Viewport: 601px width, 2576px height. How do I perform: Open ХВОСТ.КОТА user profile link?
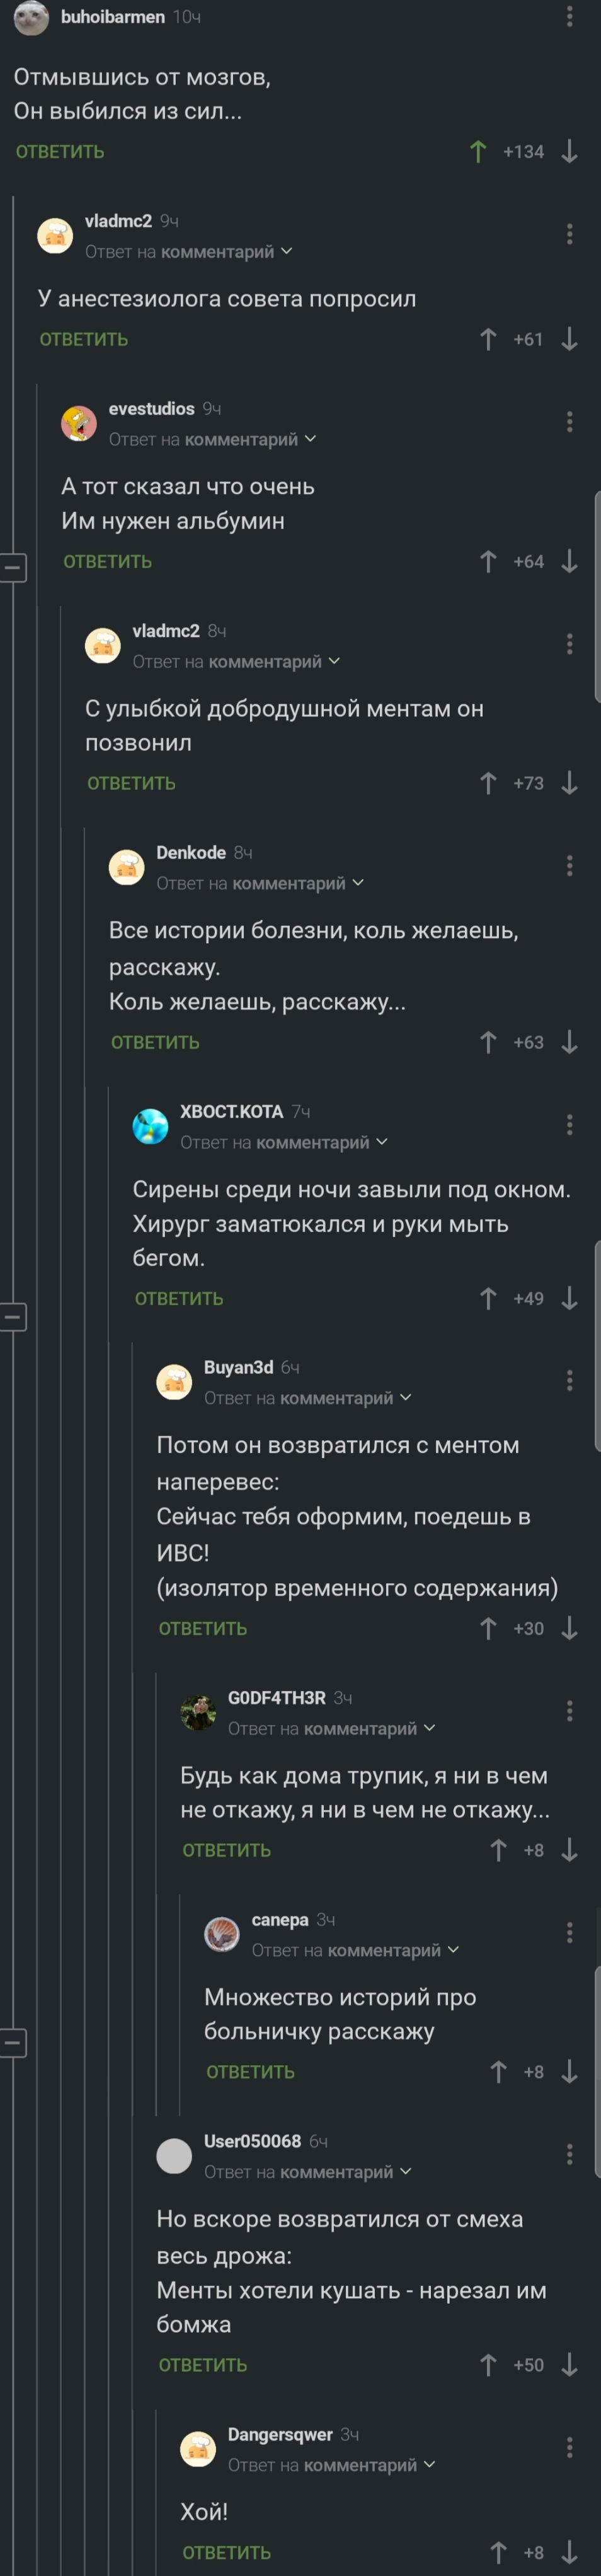pos(231,1112)
